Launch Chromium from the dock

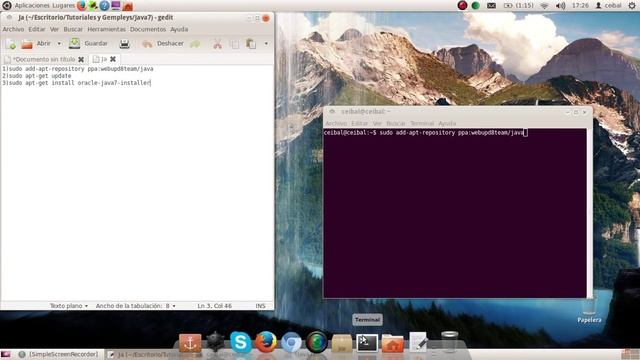[291, 342]
